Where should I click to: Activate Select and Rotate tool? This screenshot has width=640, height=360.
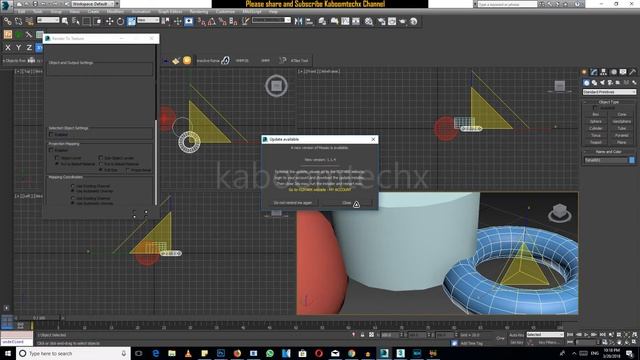click(x=120, y=21)
